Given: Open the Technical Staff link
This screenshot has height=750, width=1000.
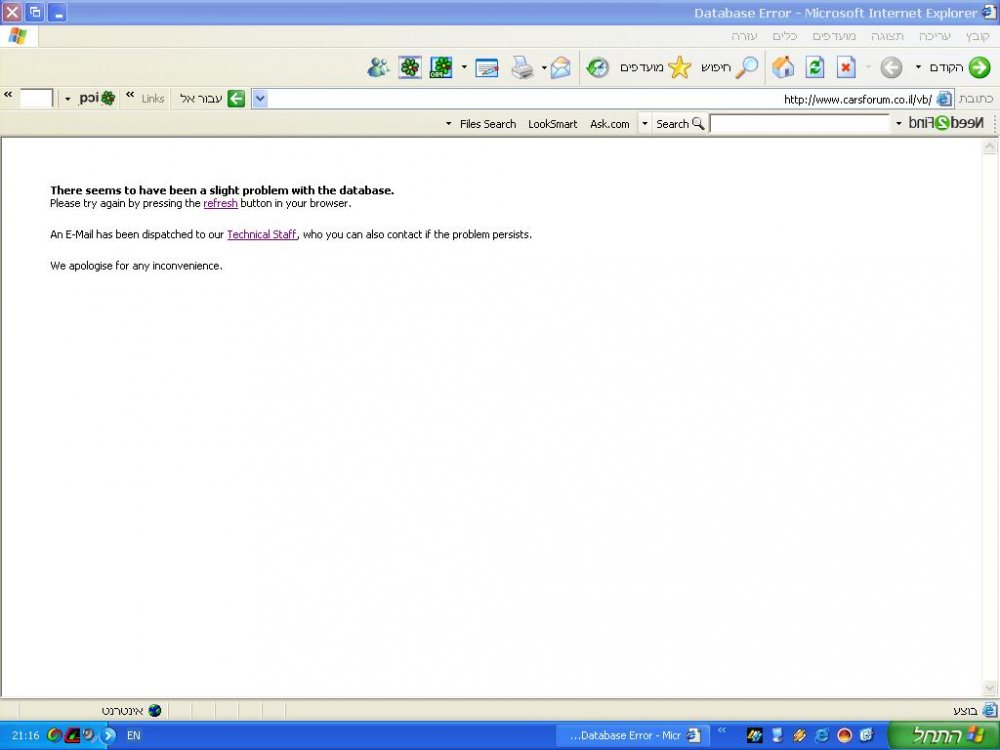Looking at the screenshot, I should pos(261,235).
